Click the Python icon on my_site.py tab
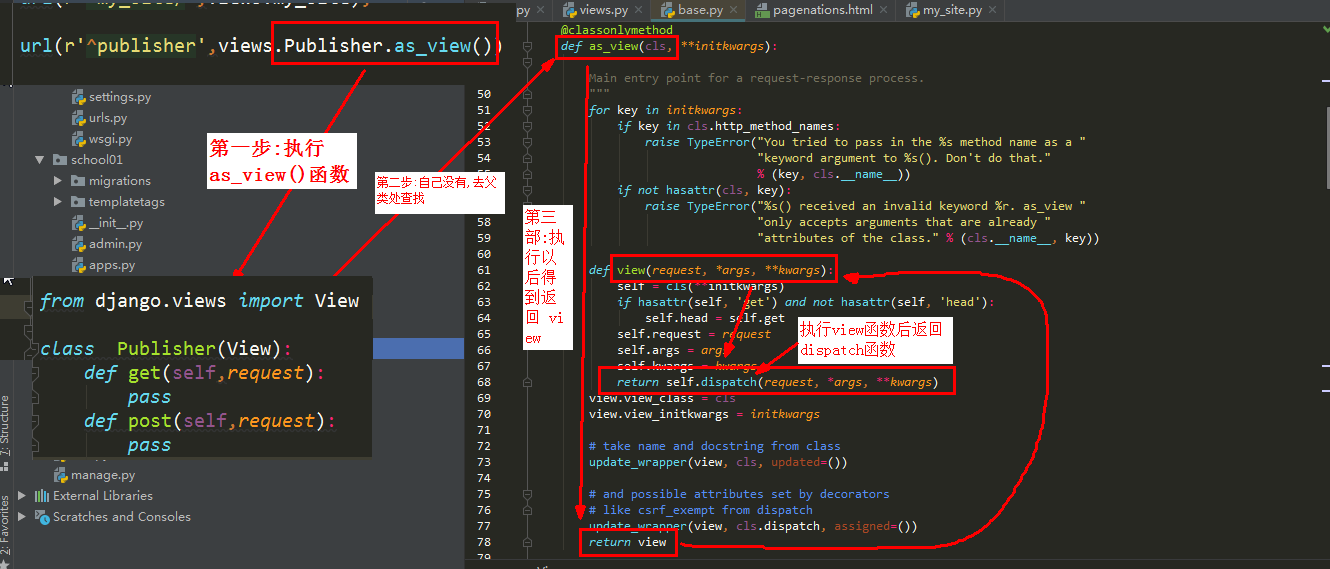The width and height of the screenshot is (1330, 569). 912,10
